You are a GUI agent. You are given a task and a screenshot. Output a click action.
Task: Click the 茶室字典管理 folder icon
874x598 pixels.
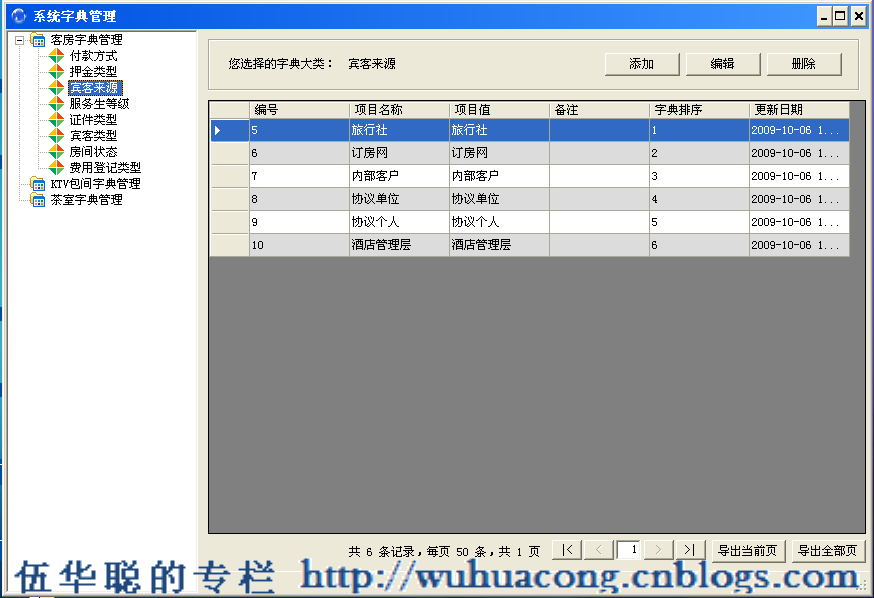(x=37, y=200)
